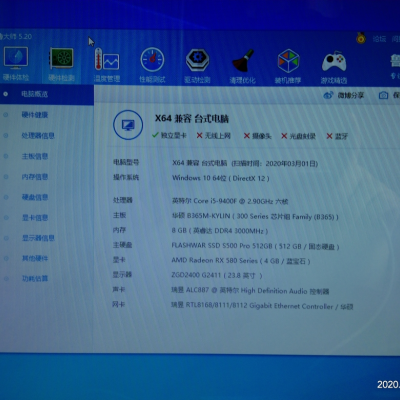The height and width of the screenshot is (400, 400).
Task: Click the 操作系统 row label
Action: pos(126,177)
